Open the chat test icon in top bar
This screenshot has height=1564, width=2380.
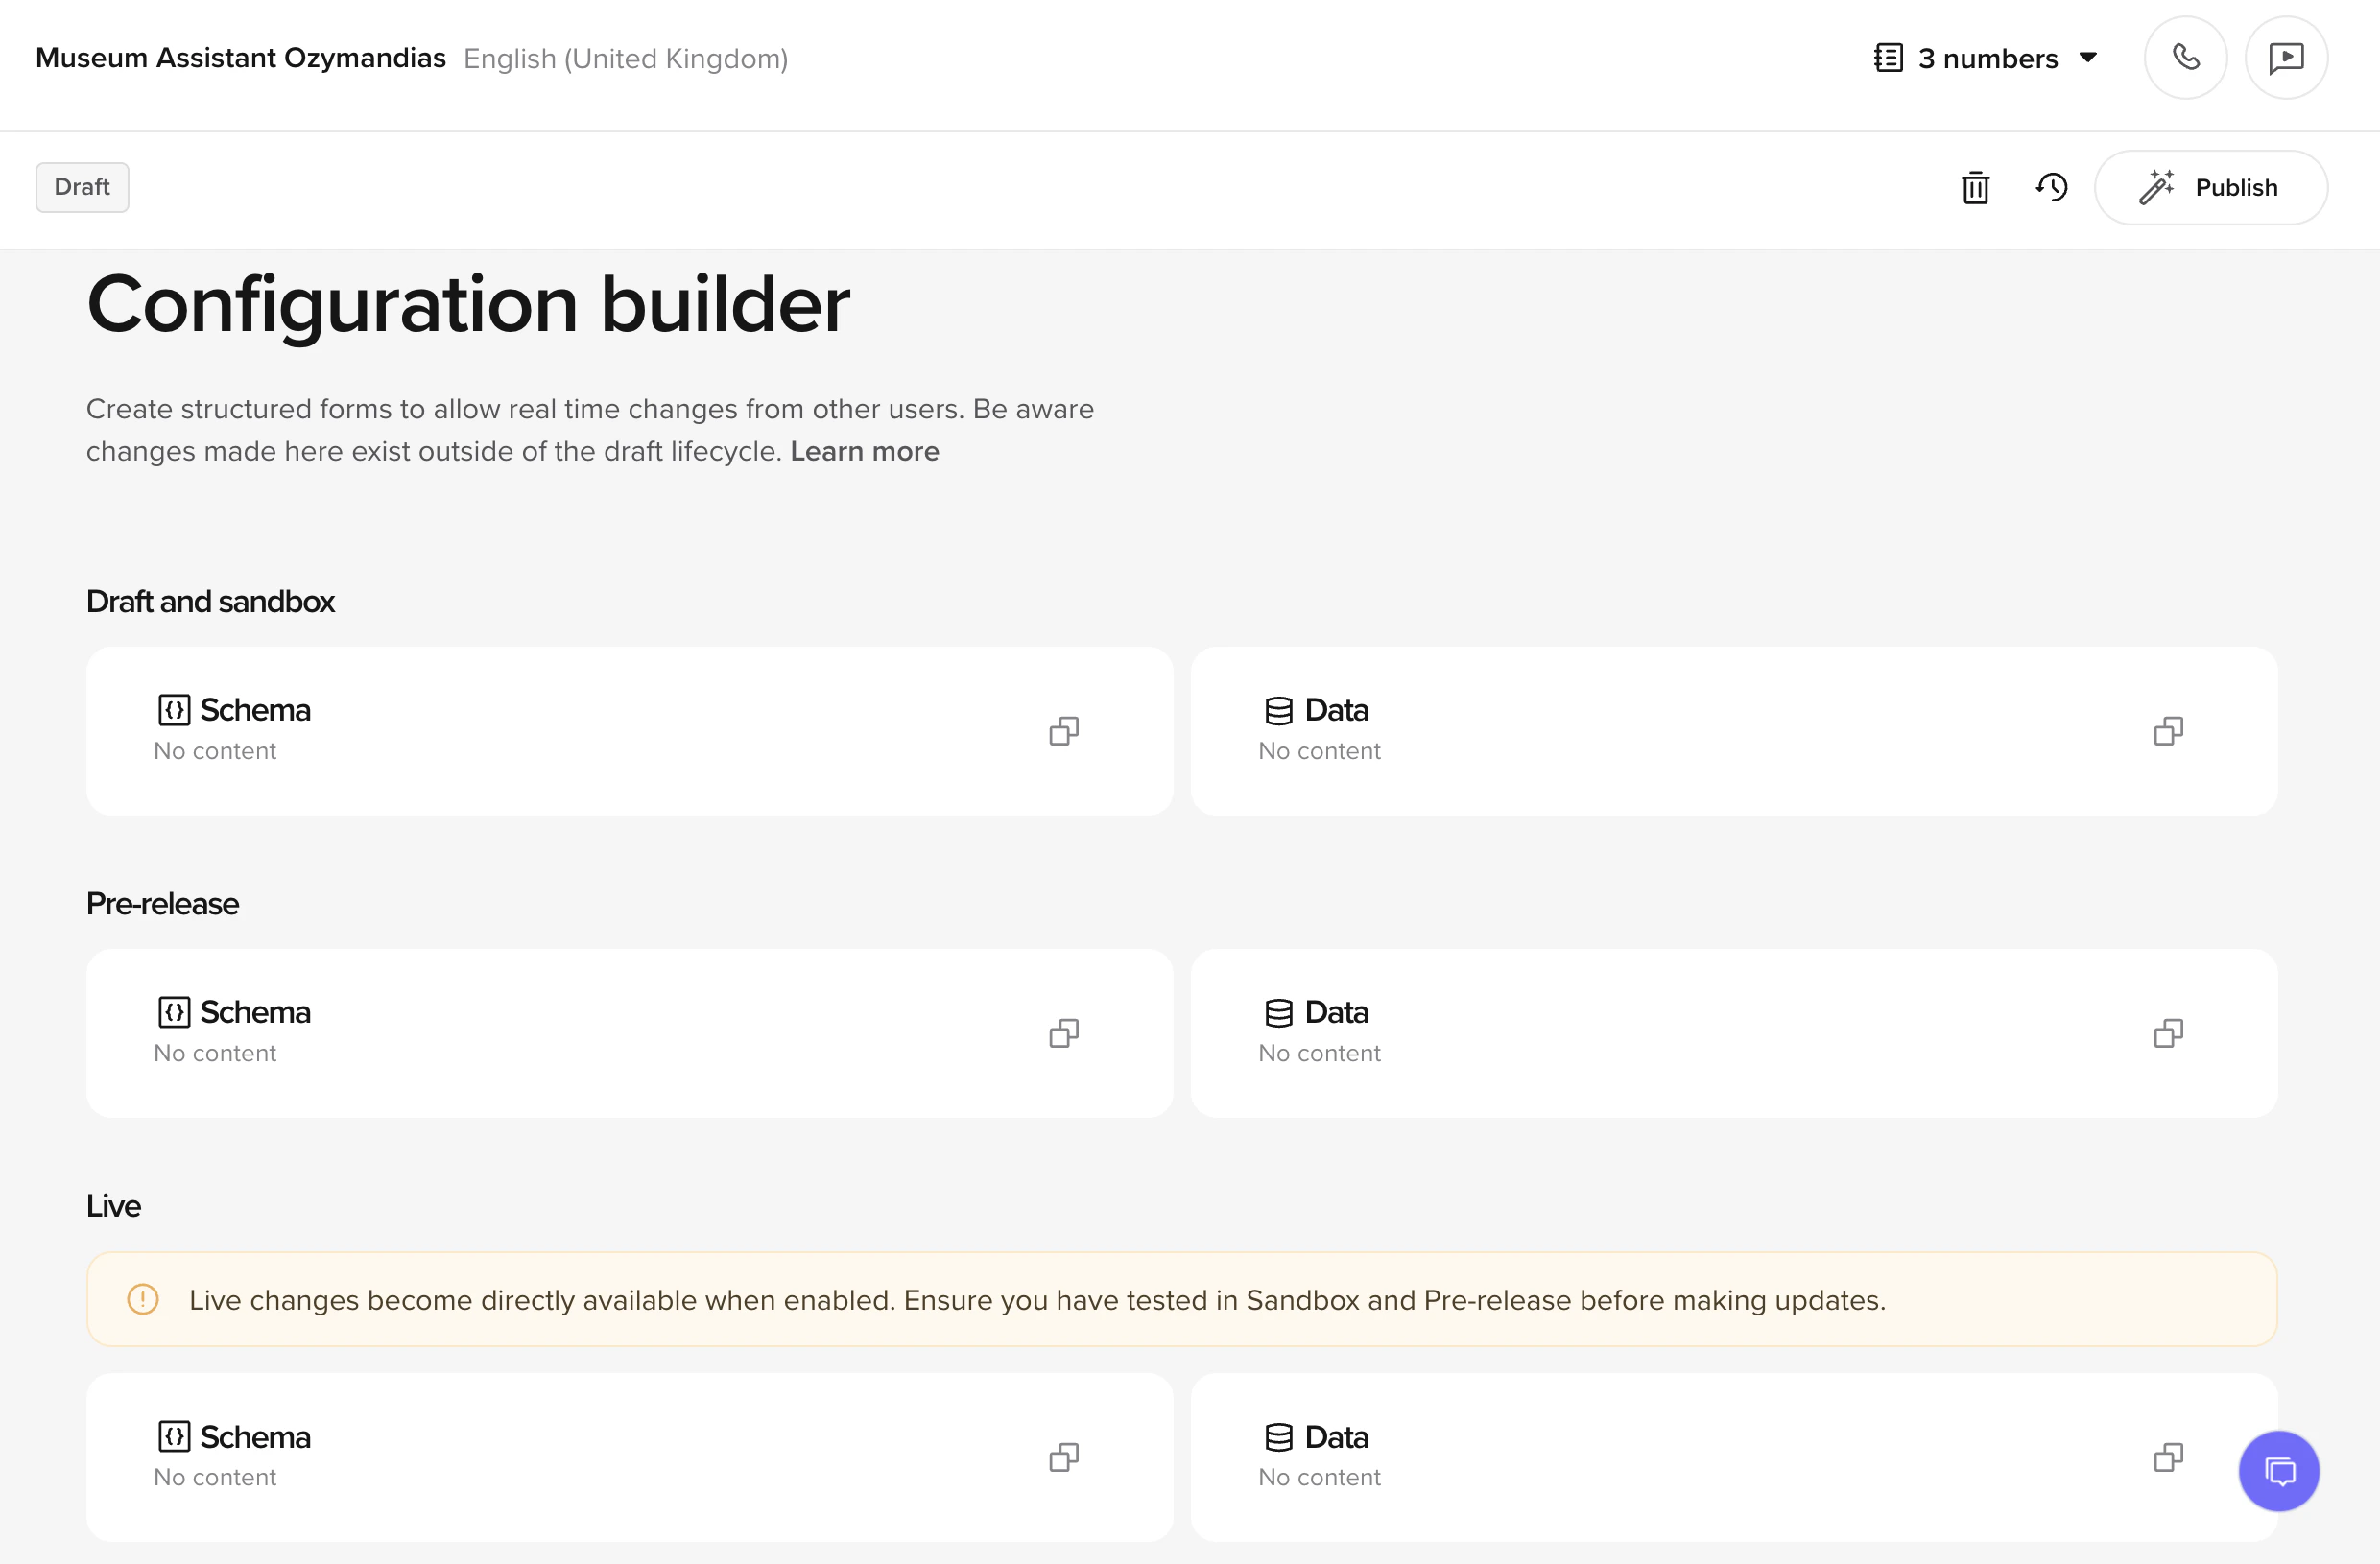click(x=2286, y=57)
